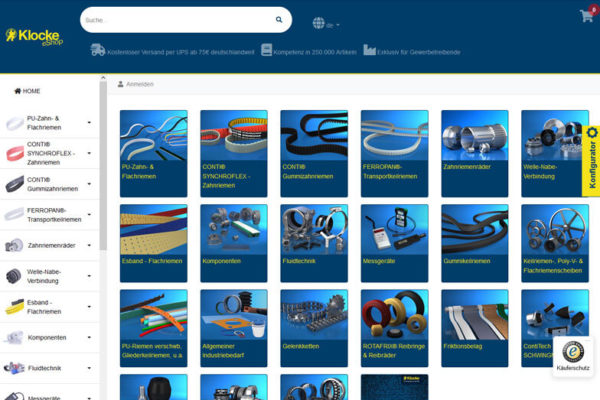
Task: Click the Trusted Shops Käuferschutz badge
Action: (573, 356)
